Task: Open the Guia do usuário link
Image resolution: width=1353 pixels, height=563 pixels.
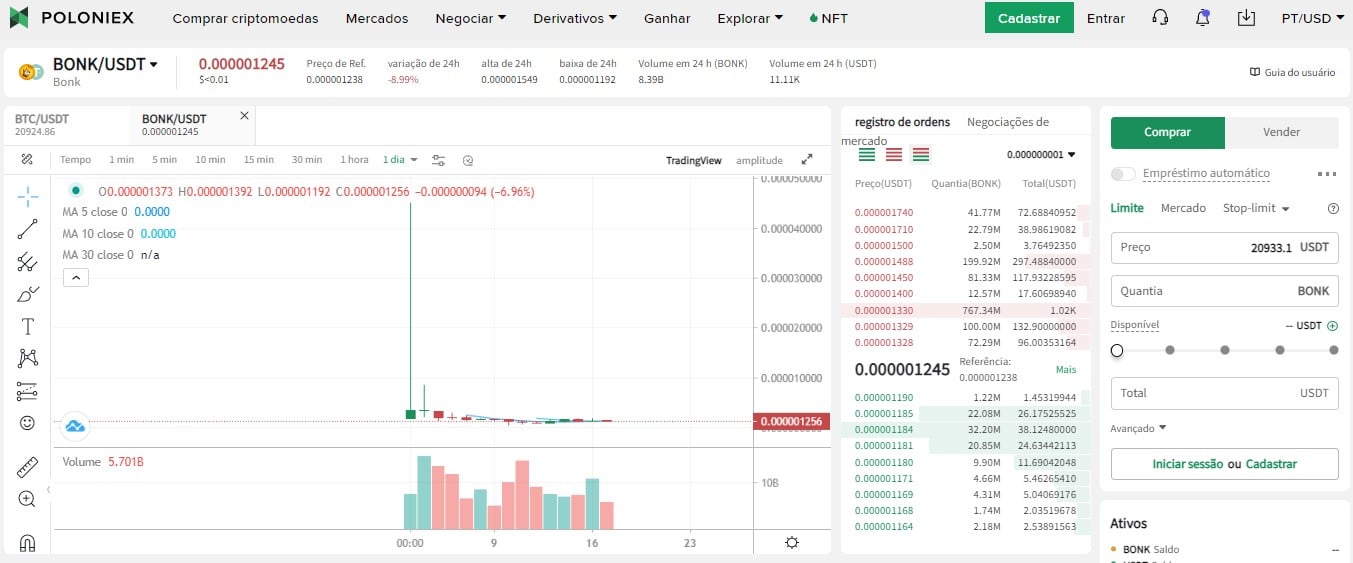Action: [1293, 72]
